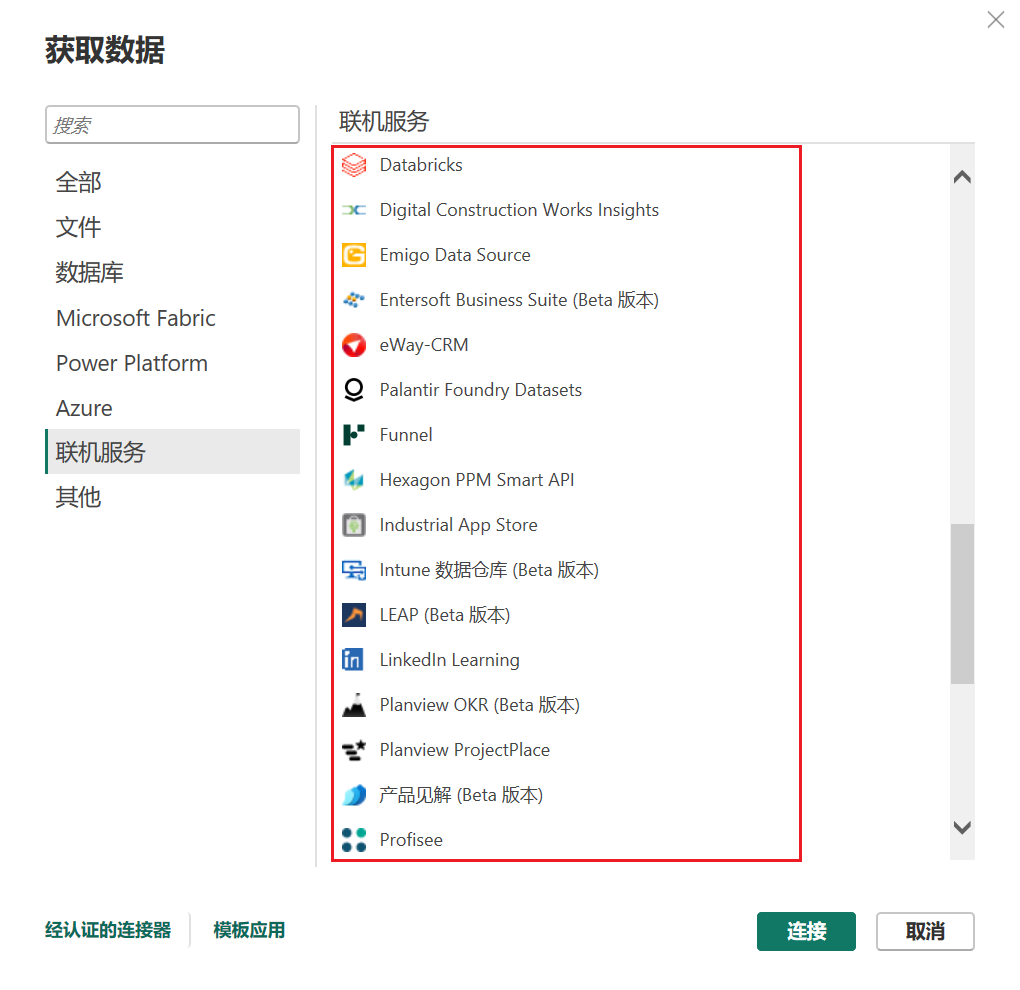
Task: Open the 模板应用 link
Action: point(249,930)
